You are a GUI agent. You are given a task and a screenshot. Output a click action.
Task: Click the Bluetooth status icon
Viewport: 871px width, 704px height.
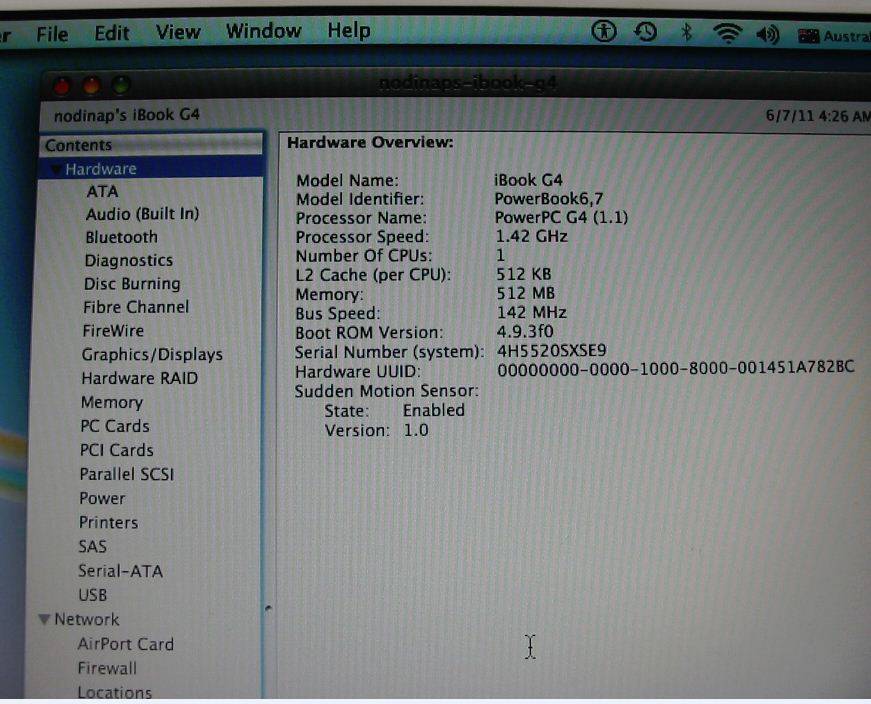tap(687, 32)
